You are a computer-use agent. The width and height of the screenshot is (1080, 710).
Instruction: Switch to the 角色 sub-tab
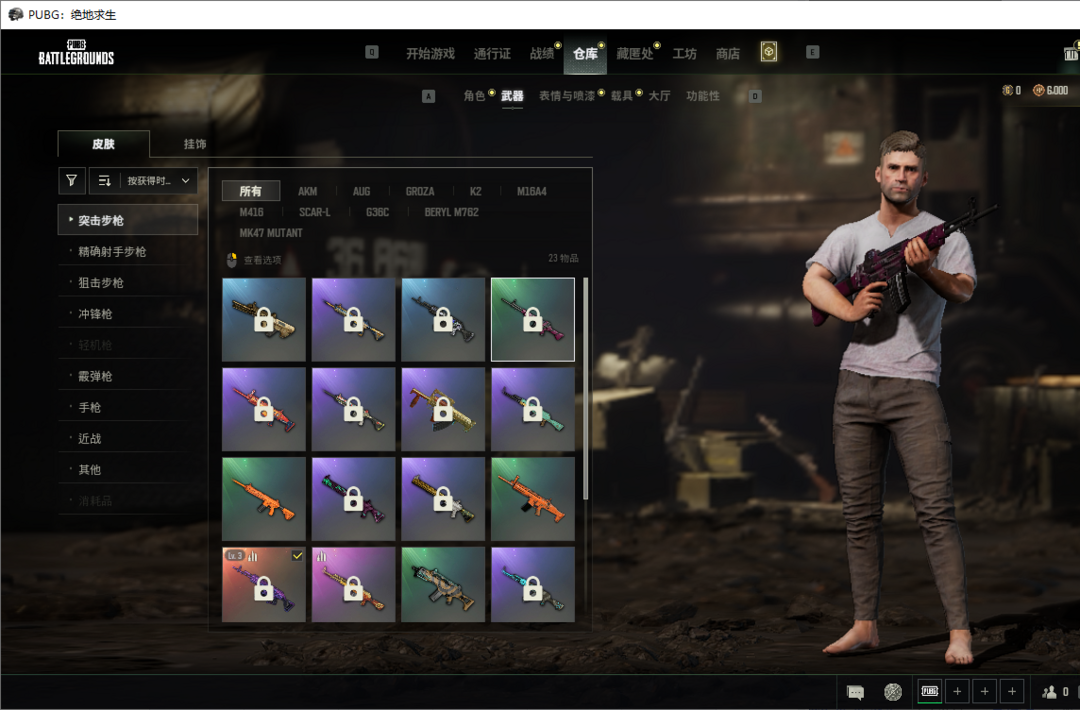[x=474, y=96]
